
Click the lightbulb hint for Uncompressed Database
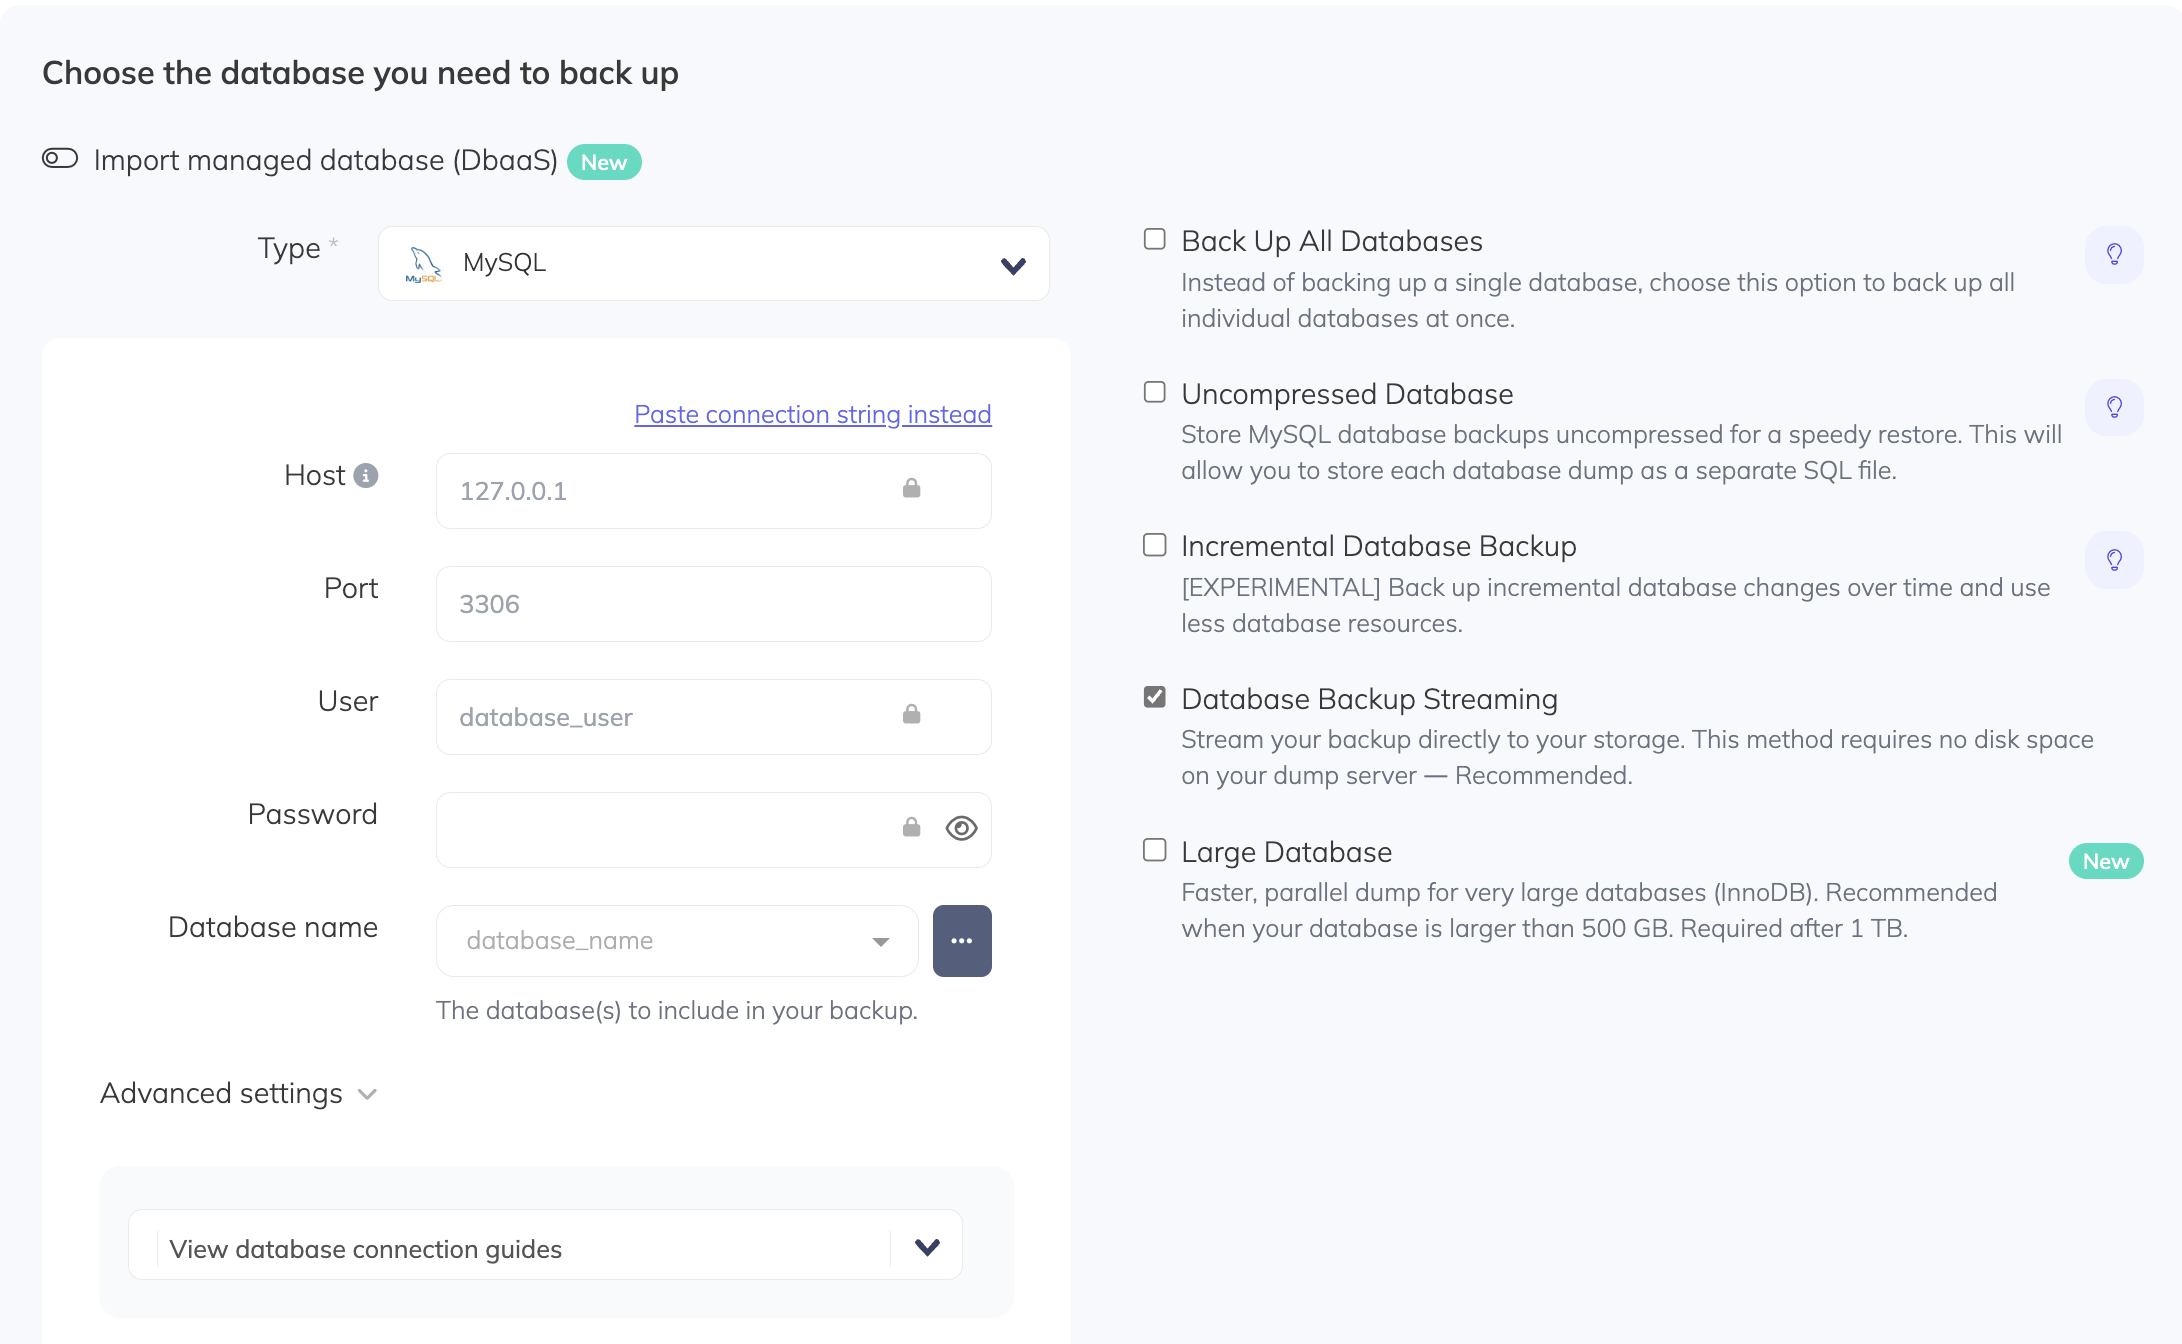pyautogui.click(x=2114, y=407)
